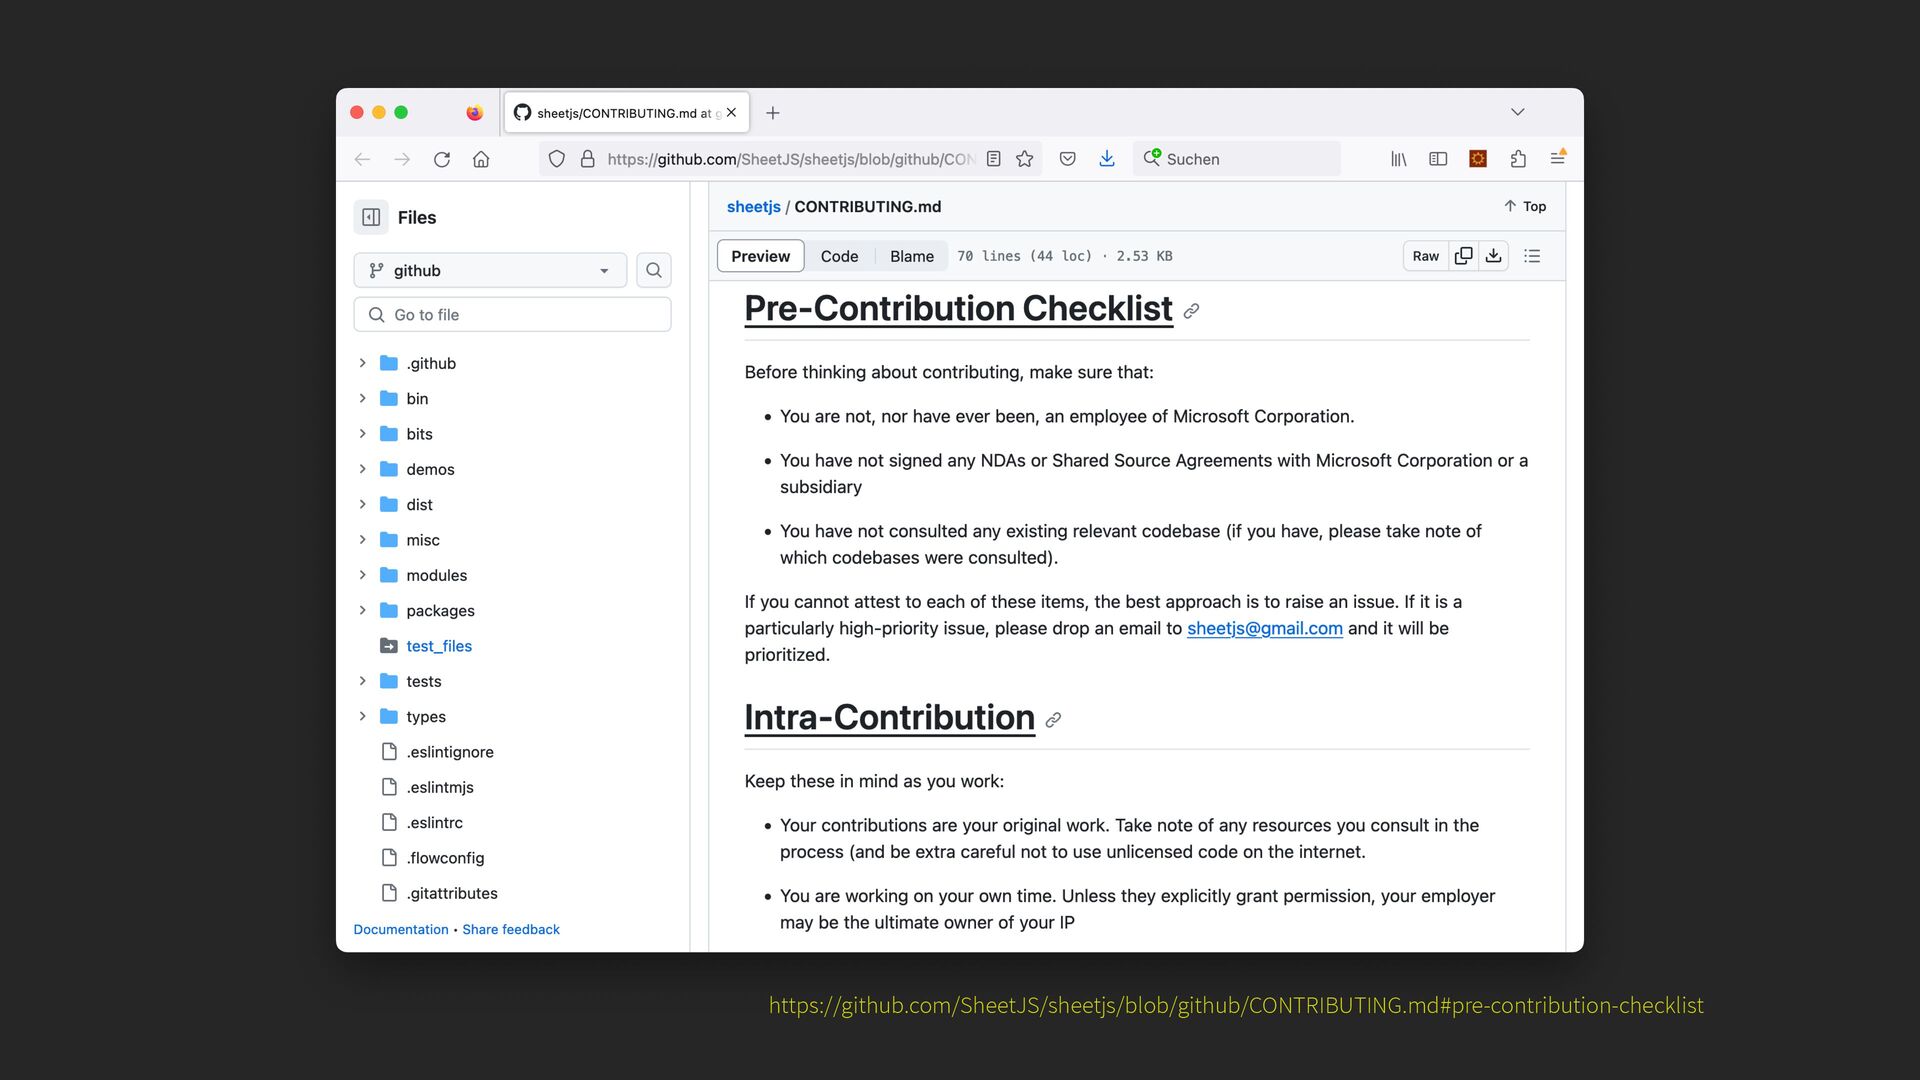Image resolution: width=1920 pixels, height=1080 pixels.
Task: Click the file search magnifier button
Action: (x=654, y=270)
